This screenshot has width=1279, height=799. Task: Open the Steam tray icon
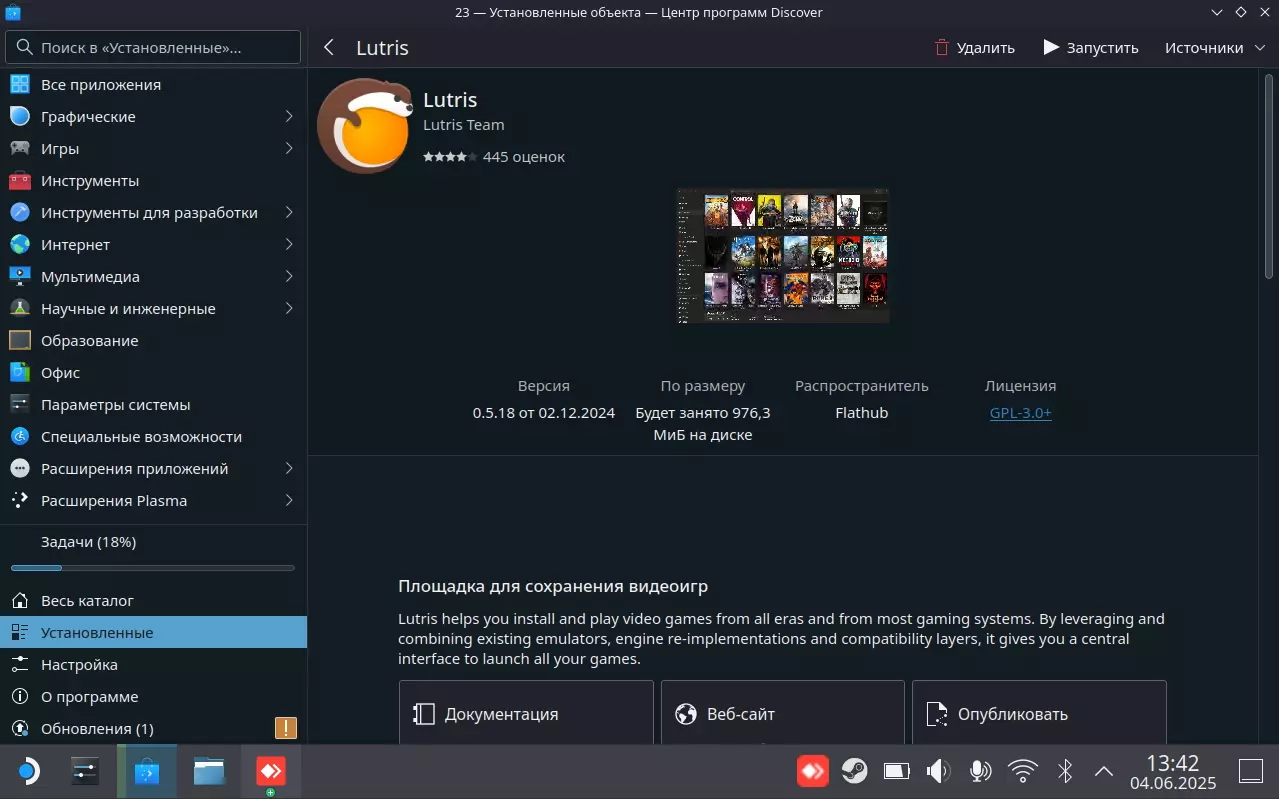(854, 771)
